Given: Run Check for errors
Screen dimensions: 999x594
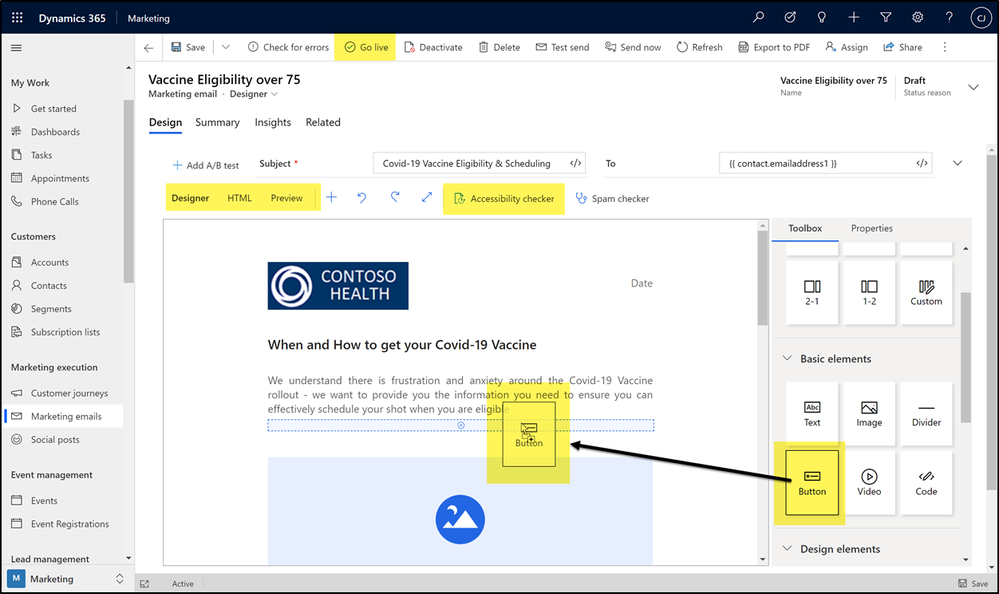Looking at the screenshot, I should pos(288,47).
